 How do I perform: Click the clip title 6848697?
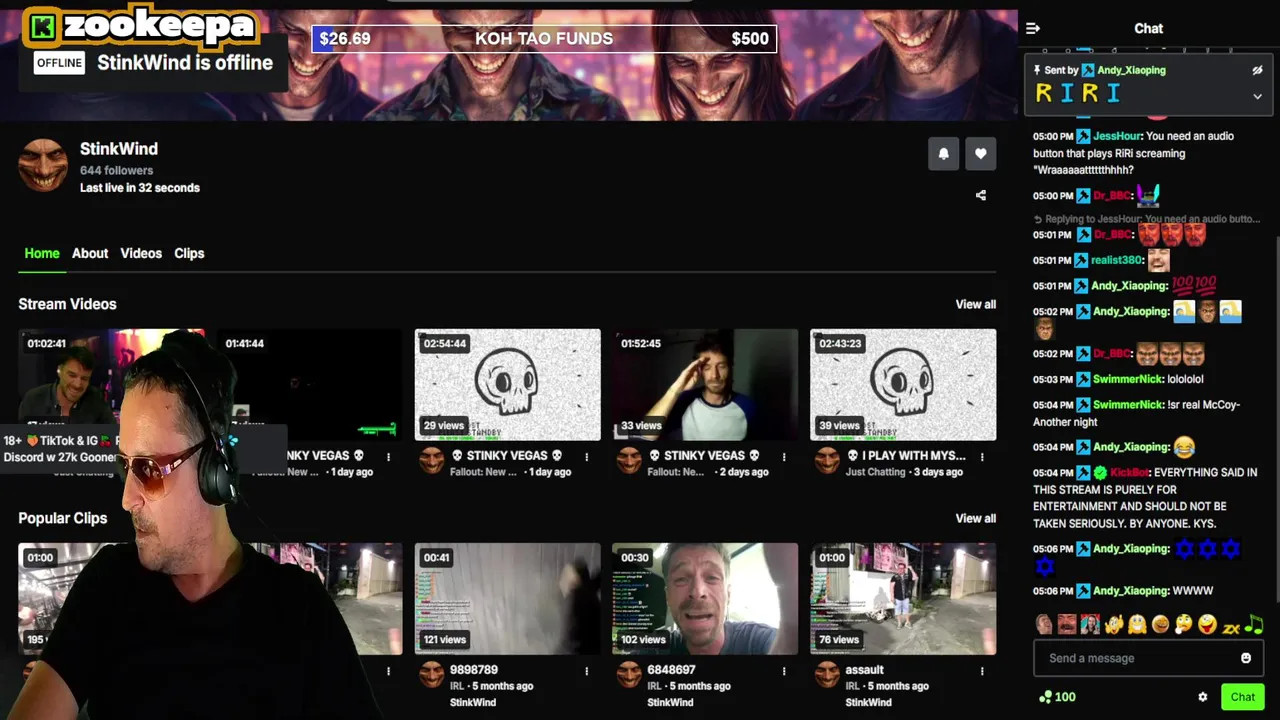pos(671,670)
